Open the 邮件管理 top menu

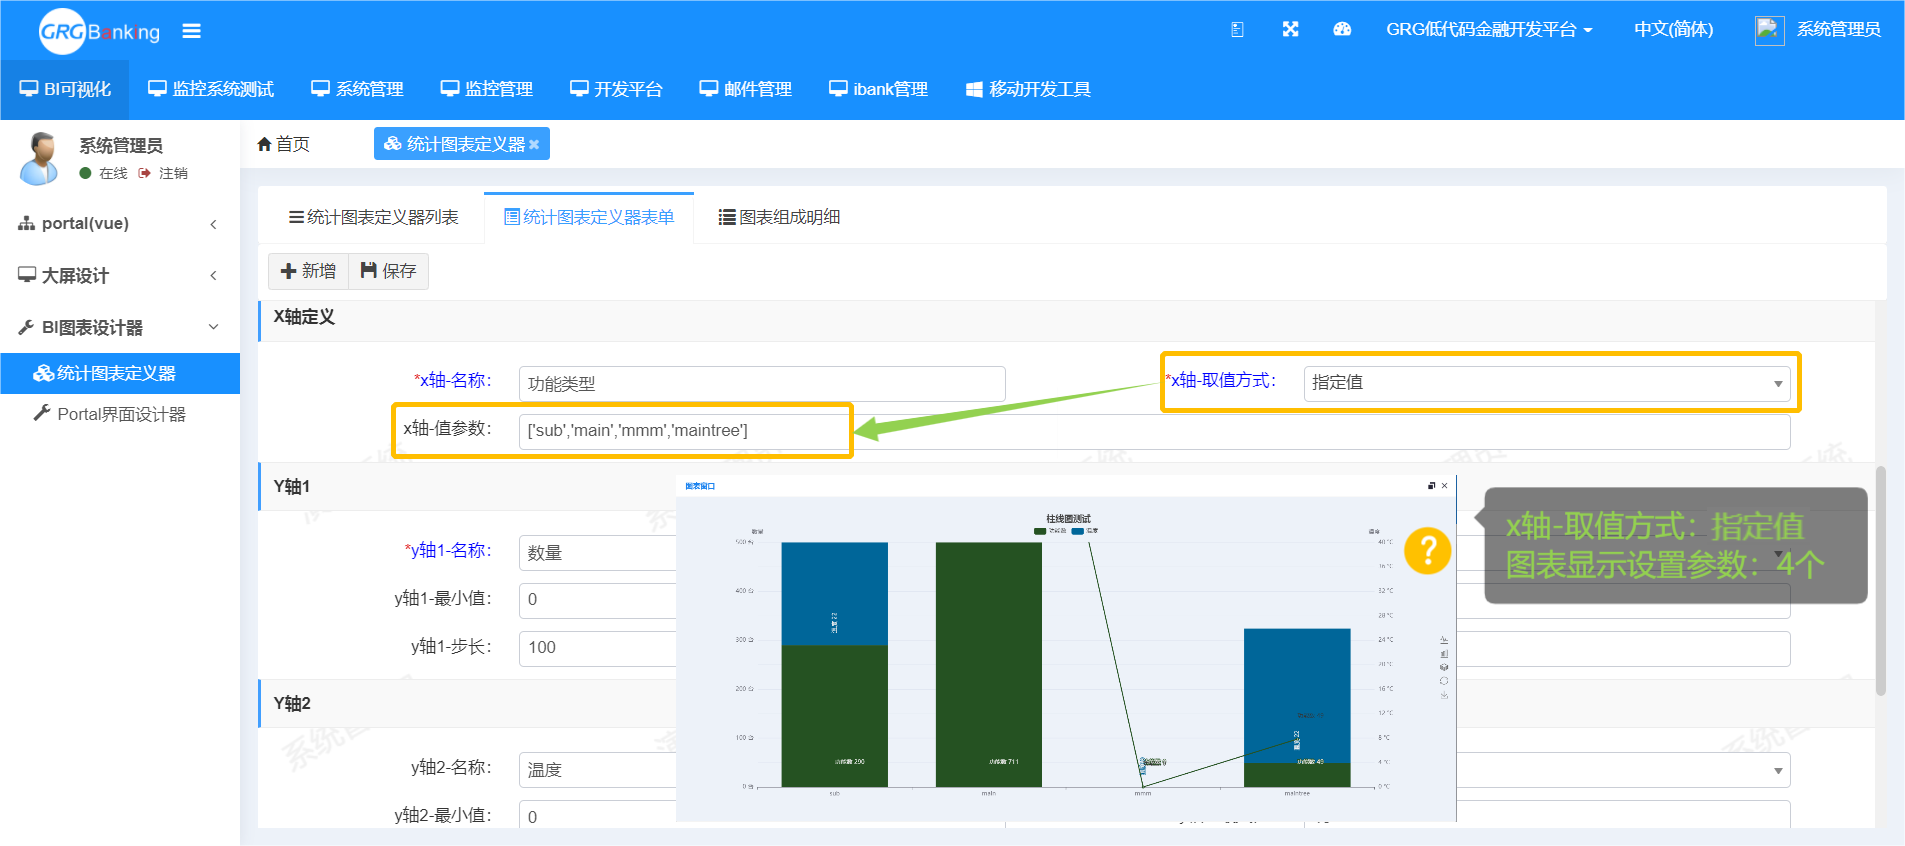click(x=745, y=90)
